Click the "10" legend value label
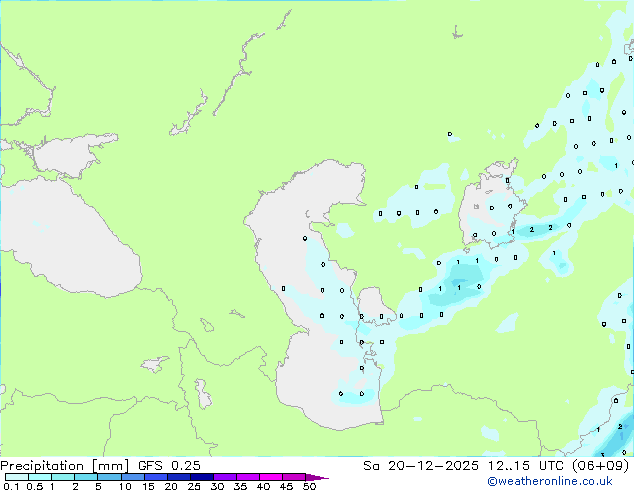This screenshot has width=634, height=490. (125, 486)
